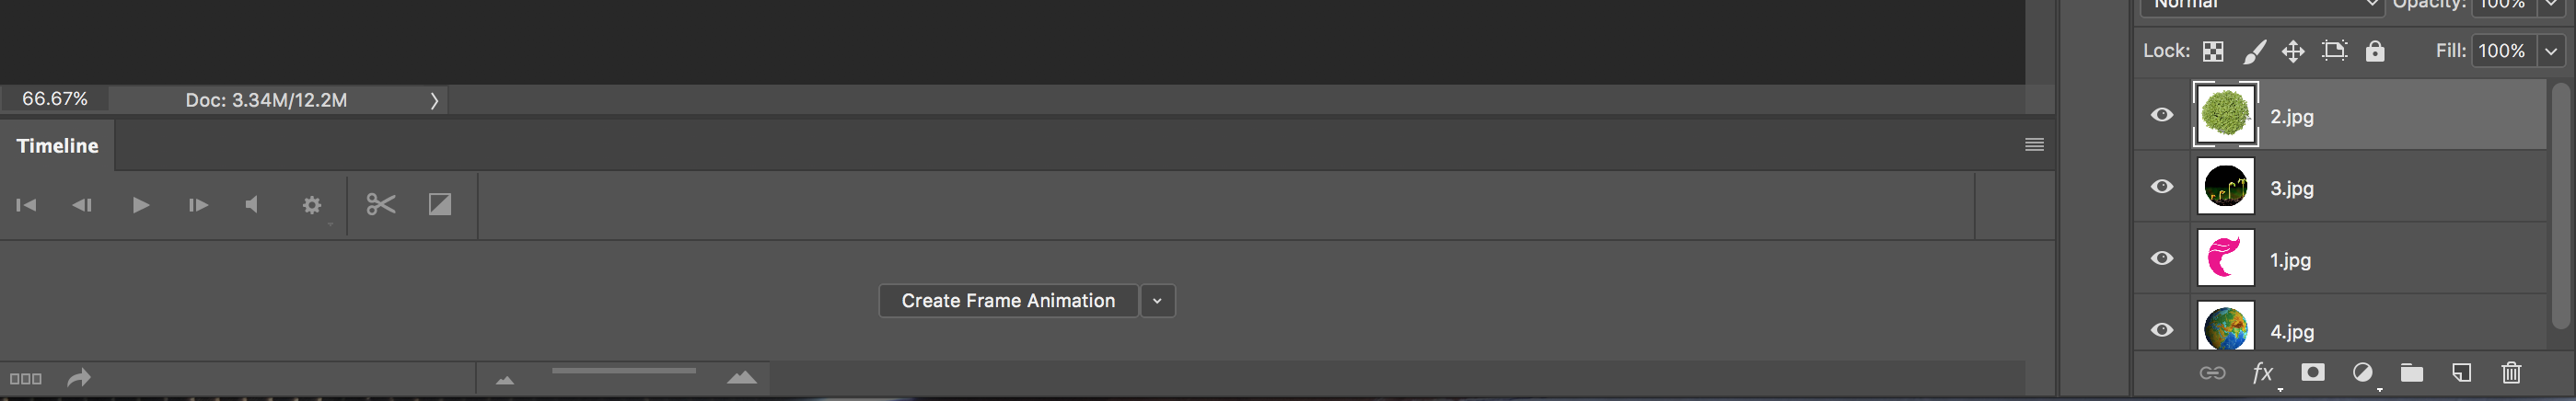Click the lock all padlock icon
The image size is (2576, 401).
tap(2375, 51)
